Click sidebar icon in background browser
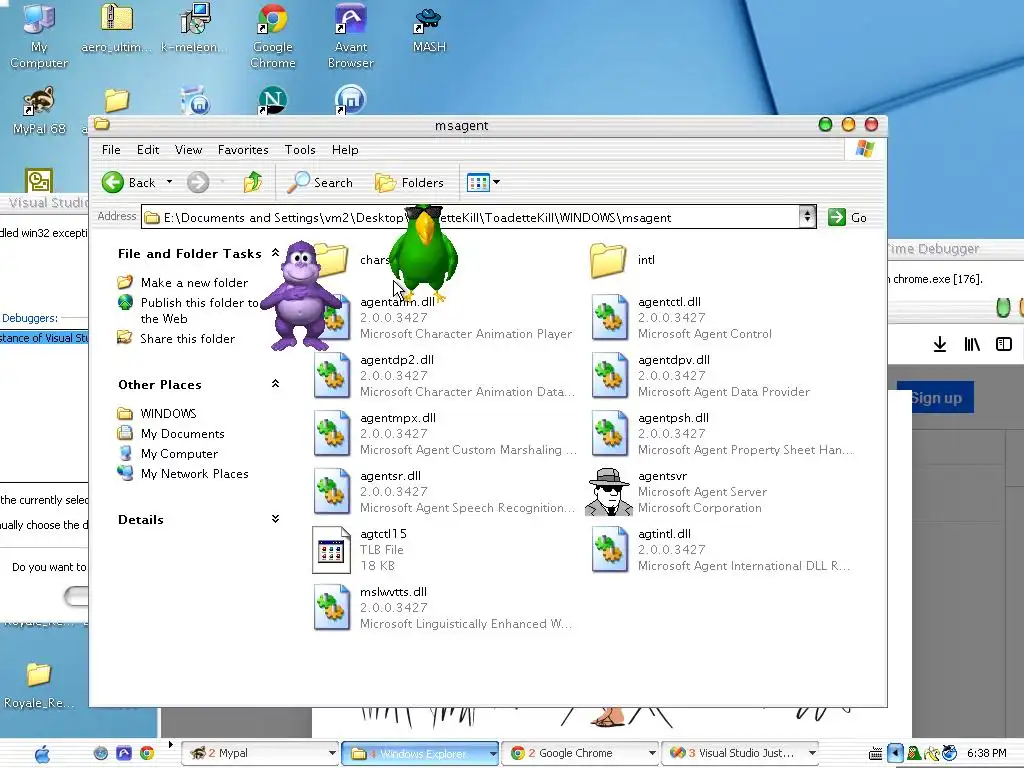The width and height of the screenshot is (1024, 768). [1004, 344]
